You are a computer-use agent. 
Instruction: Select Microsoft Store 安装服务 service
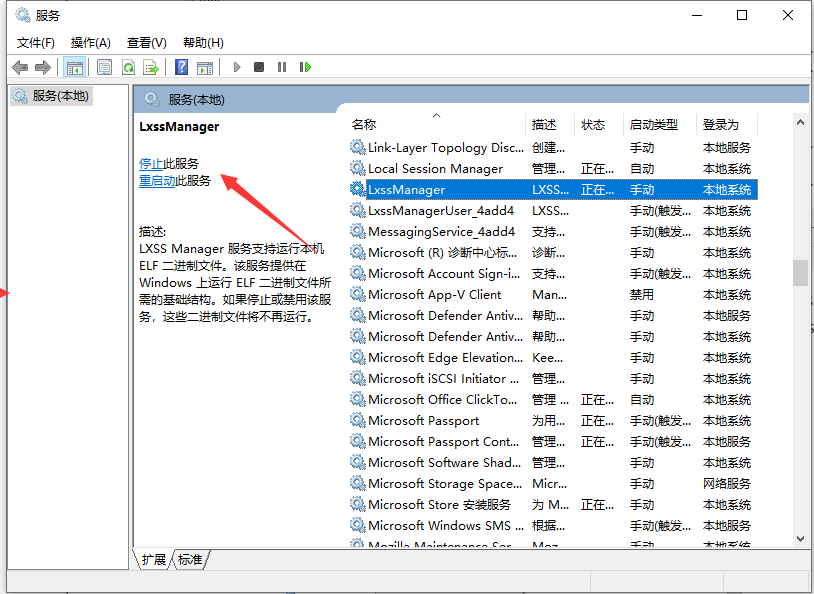(553, 505)
